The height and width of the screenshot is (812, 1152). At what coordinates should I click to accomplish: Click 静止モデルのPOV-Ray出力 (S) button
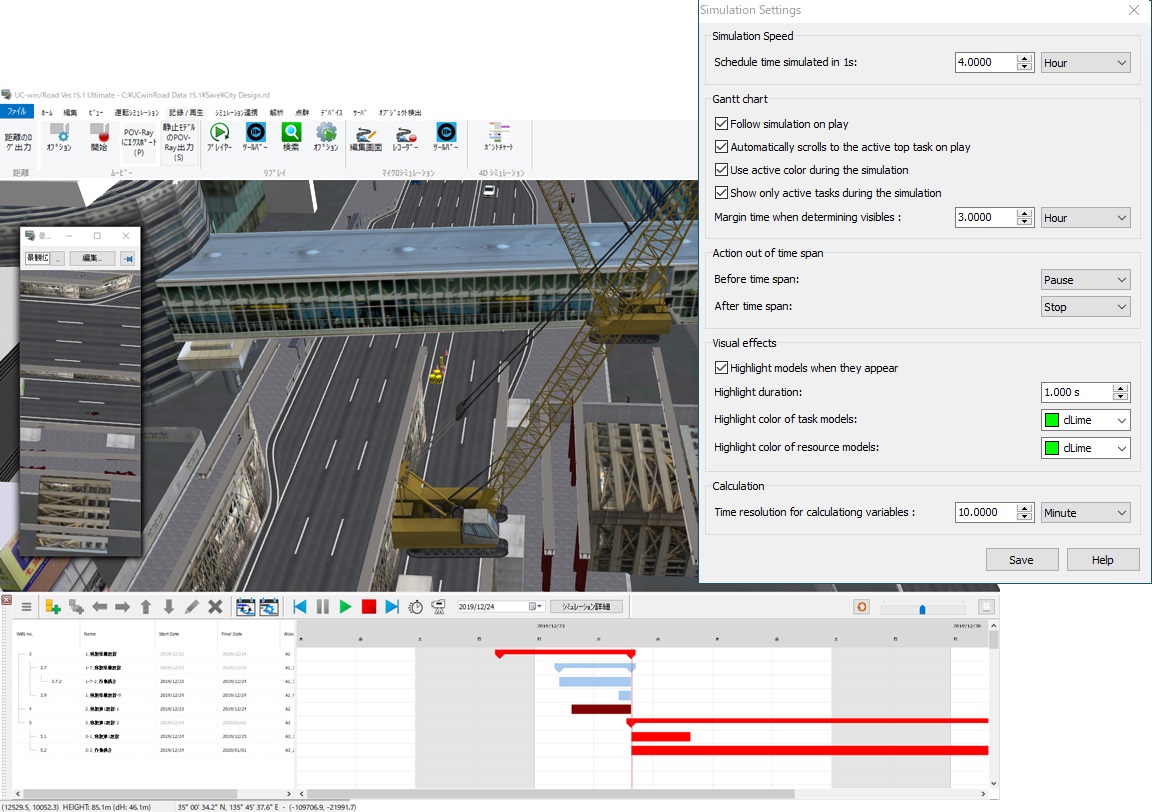[x=179, y=142]
